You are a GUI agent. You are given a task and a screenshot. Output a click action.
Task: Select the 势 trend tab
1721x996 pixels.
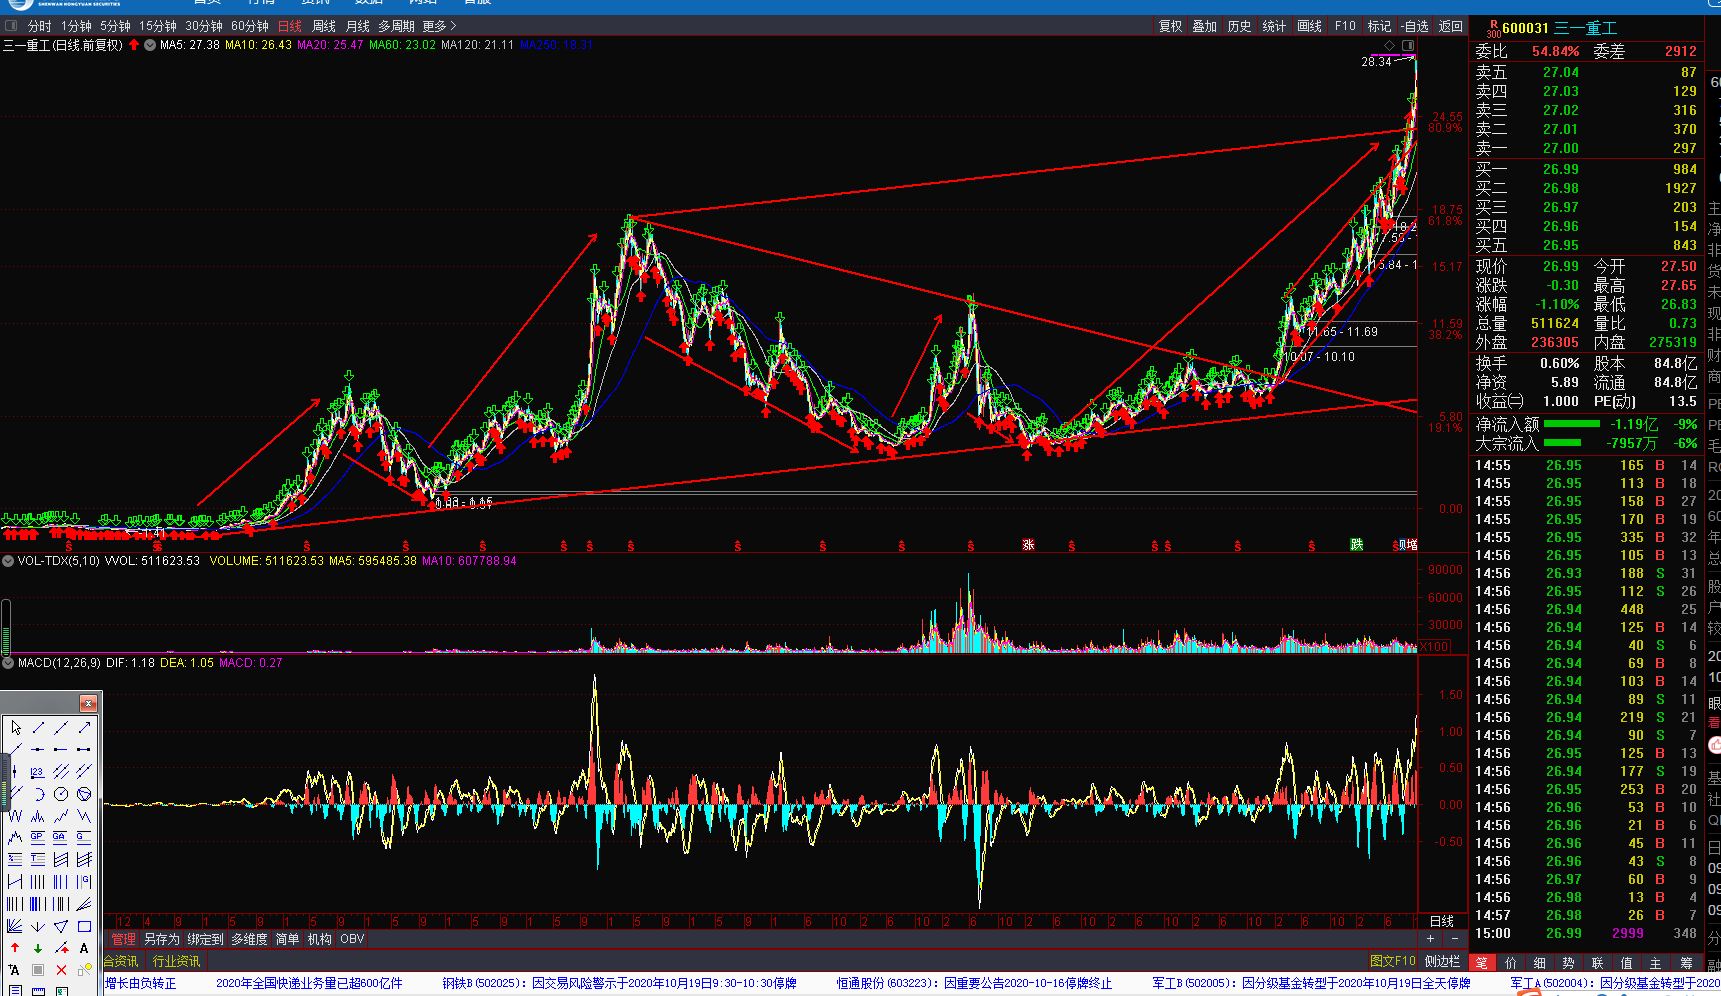[1569, 963]
